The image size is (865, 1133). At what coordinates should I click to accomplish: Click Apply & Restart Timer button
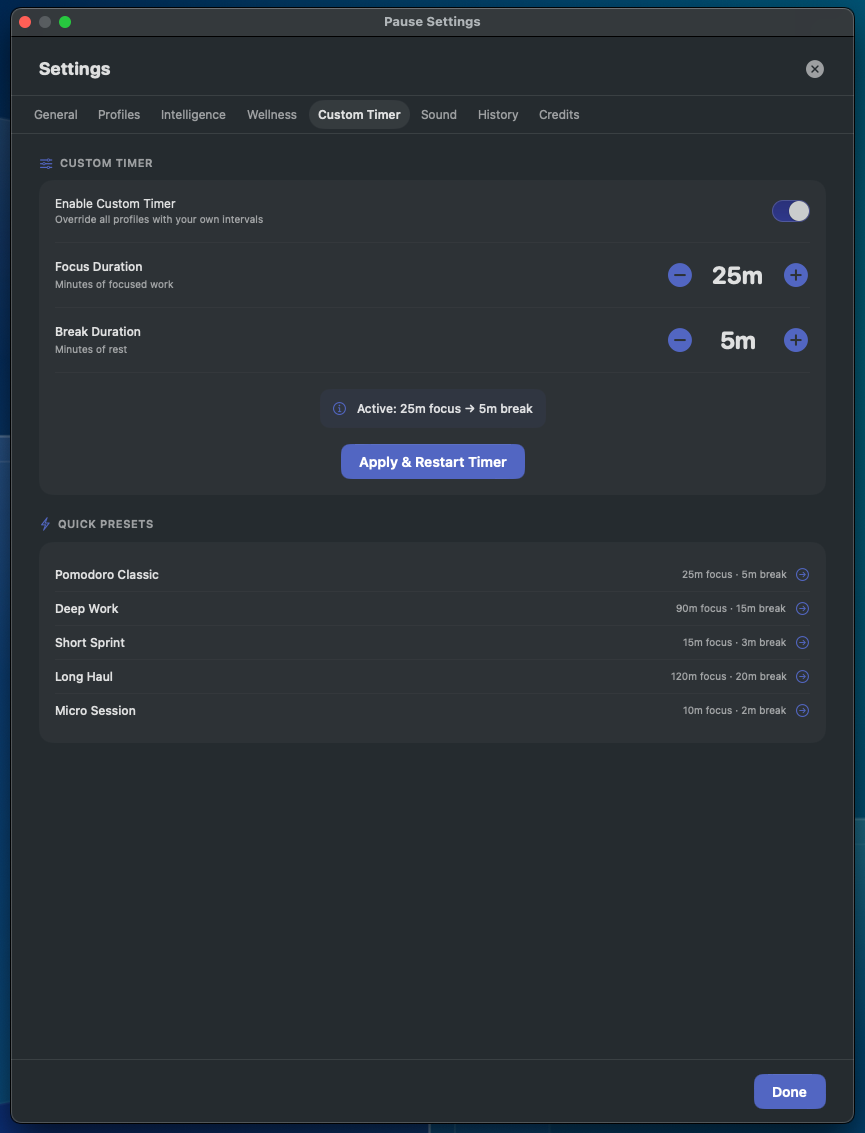(x=433, y=462)
